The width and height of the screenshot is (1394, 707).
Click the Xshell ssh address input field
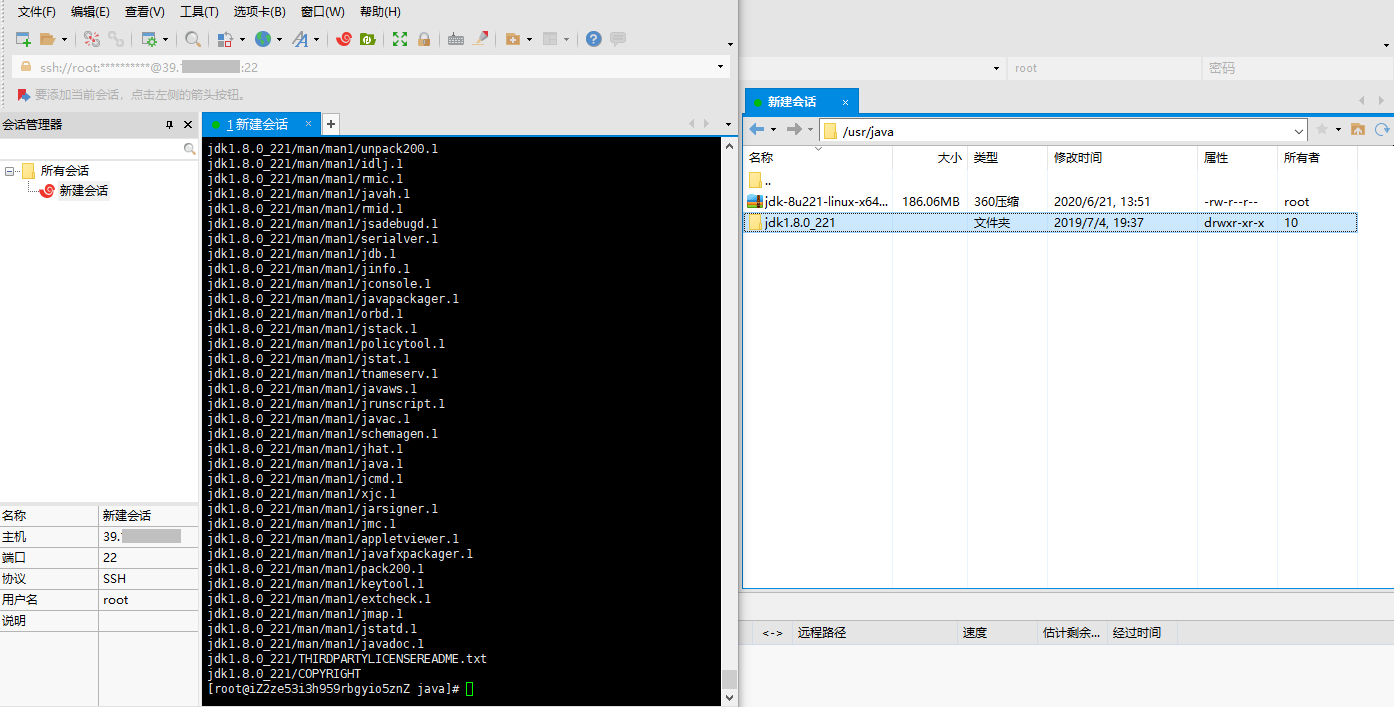[x=370, y=67]
